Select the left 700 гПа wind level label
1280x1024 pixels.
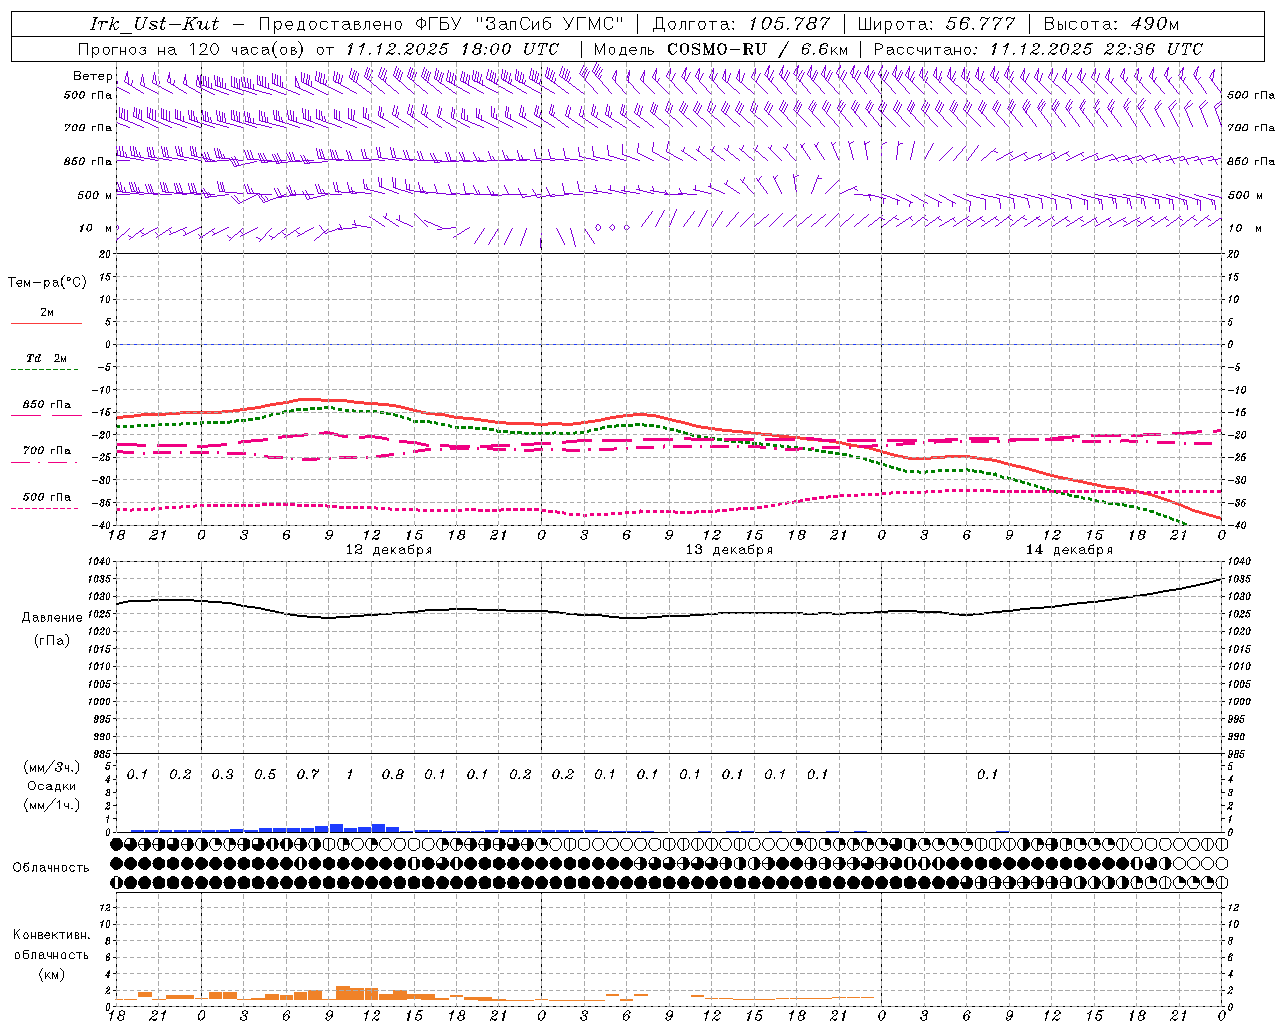point(88,128)
